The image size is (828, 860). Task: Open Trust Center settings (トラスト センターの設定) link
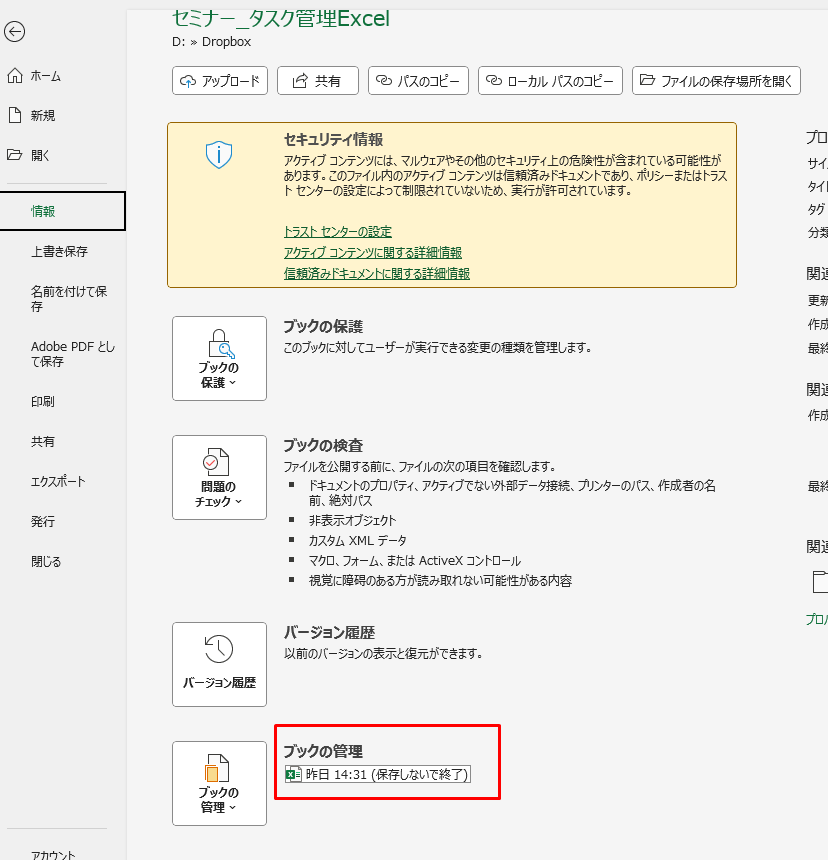(337, 232)
